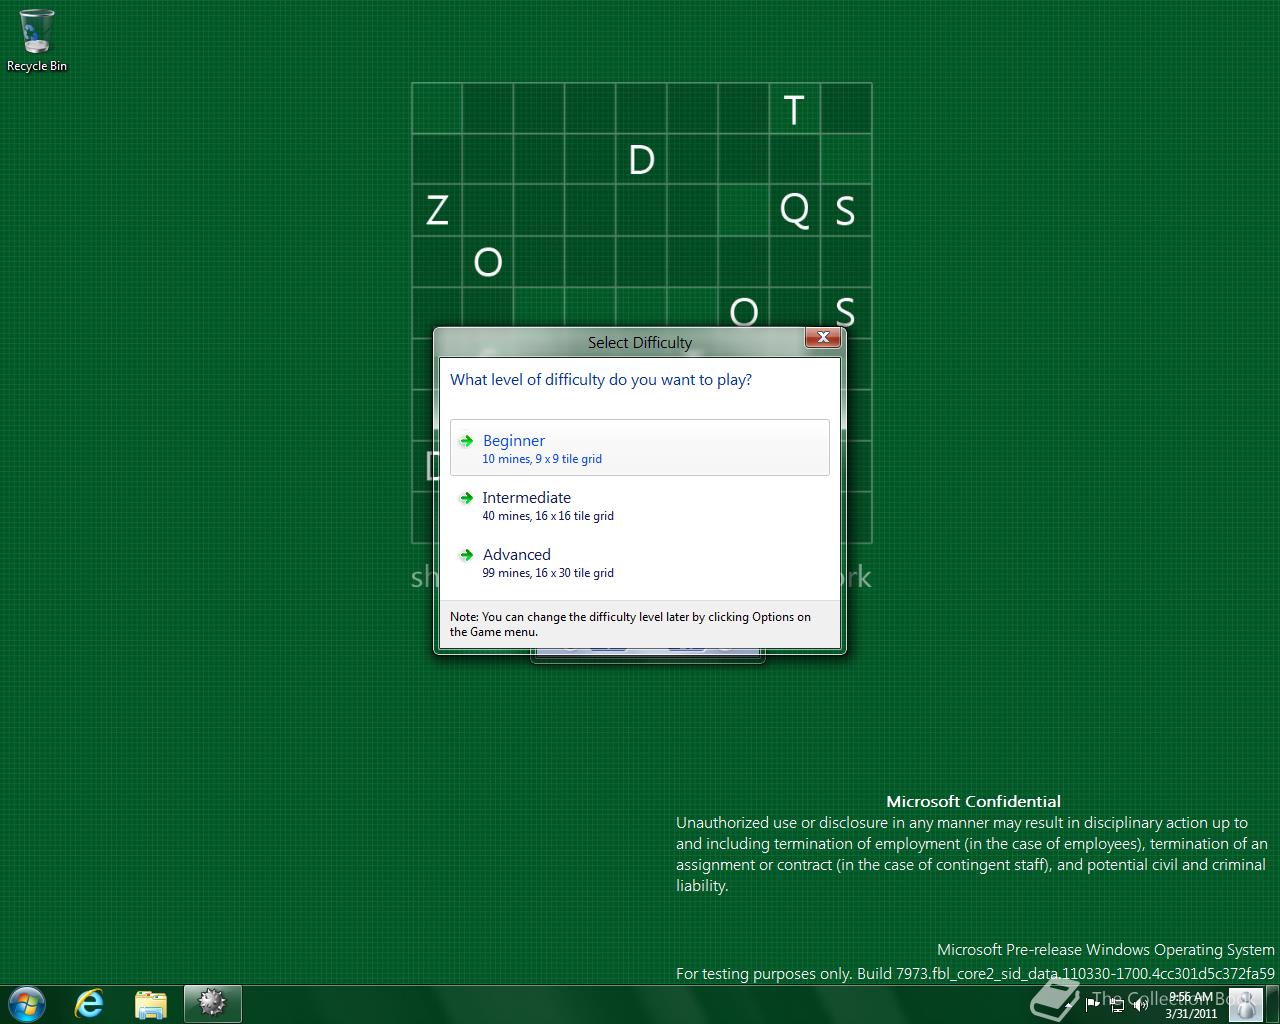
Task: Choose the Beginner difficulty option
Action: coord(640,448)
